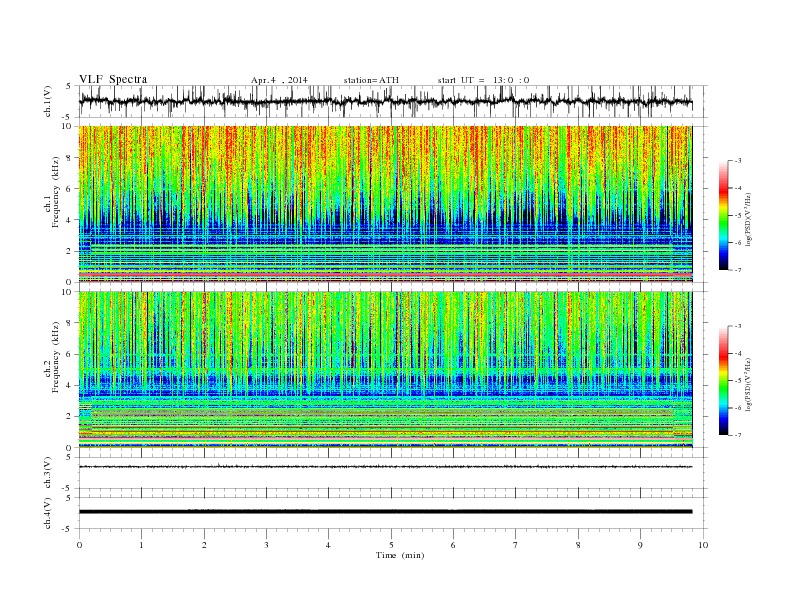Click the ch.3 voltage waveform trace
Viewport: 792px width, 612px height.
pos(385,467)
